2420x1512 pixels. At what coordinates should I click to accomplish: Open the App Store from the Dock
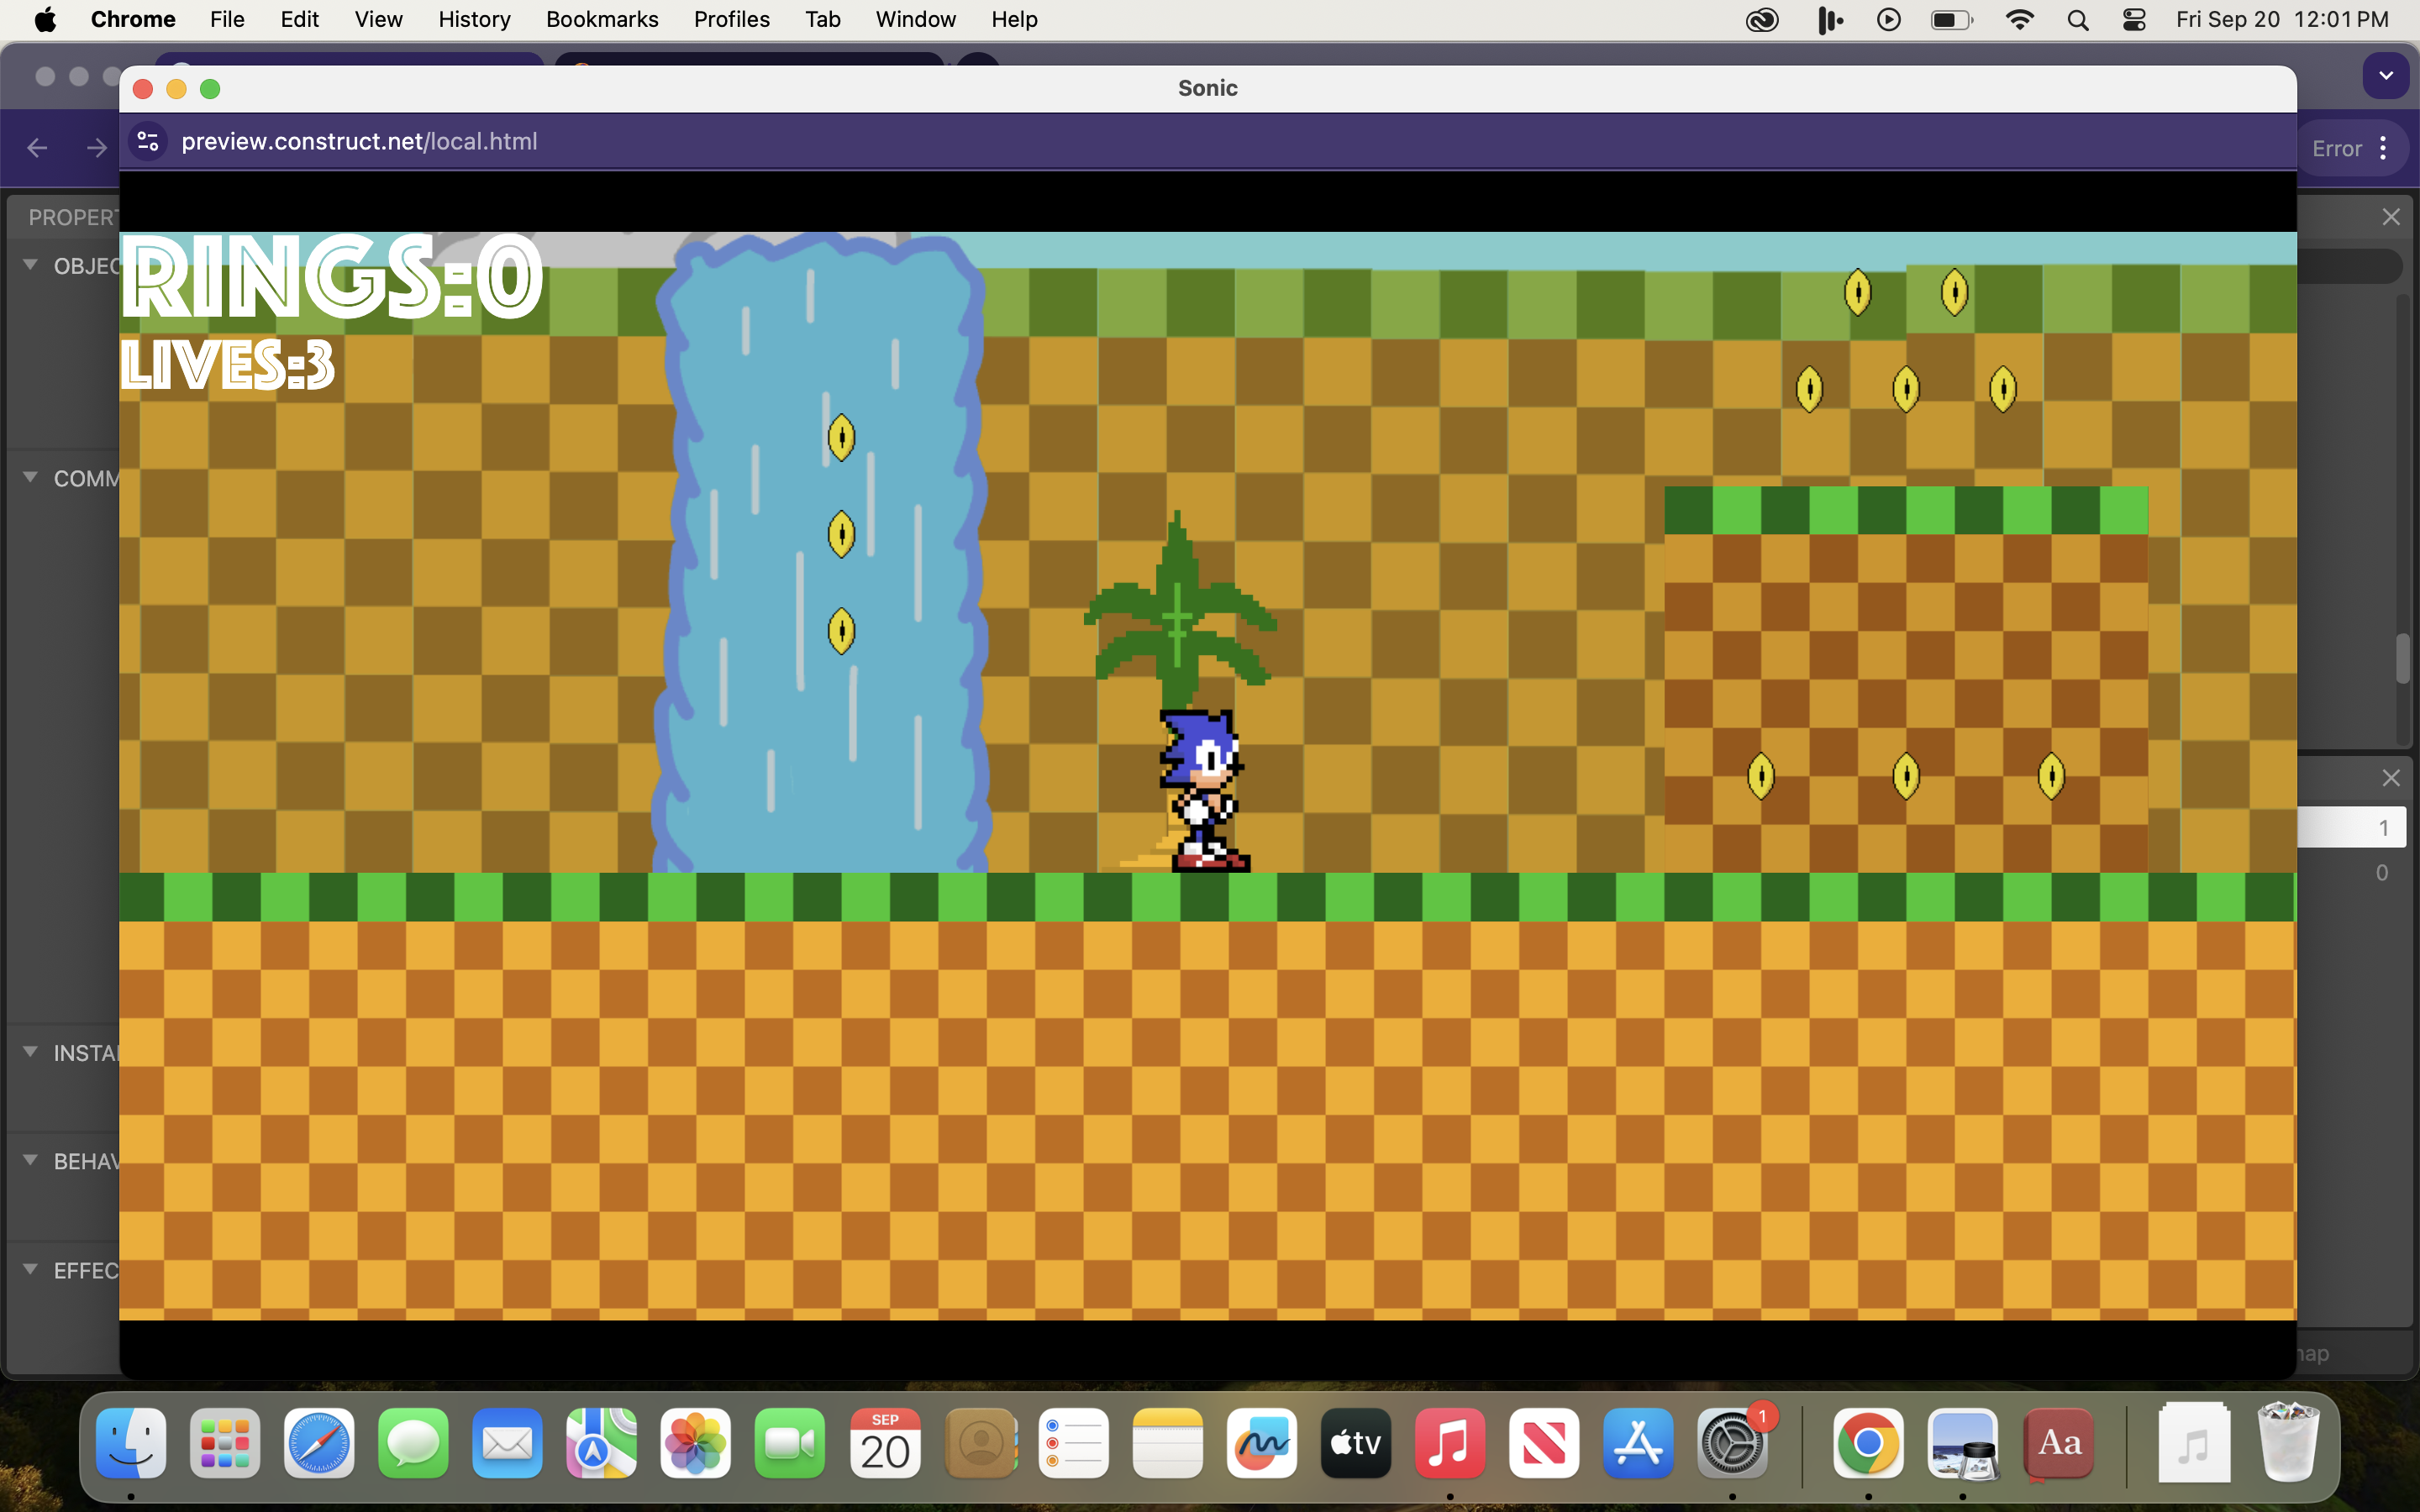pos(1637,1443)
